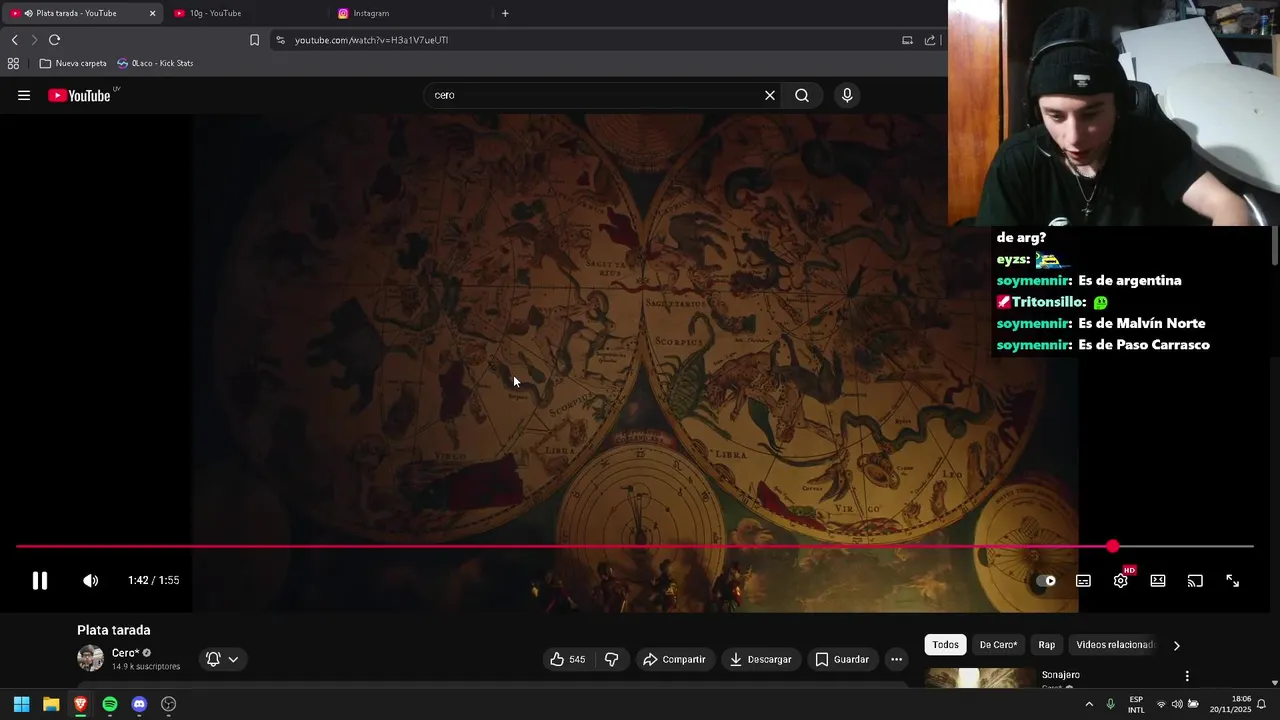
Task: Pause the video with the pause button
Action: click(x=40, y=581)
